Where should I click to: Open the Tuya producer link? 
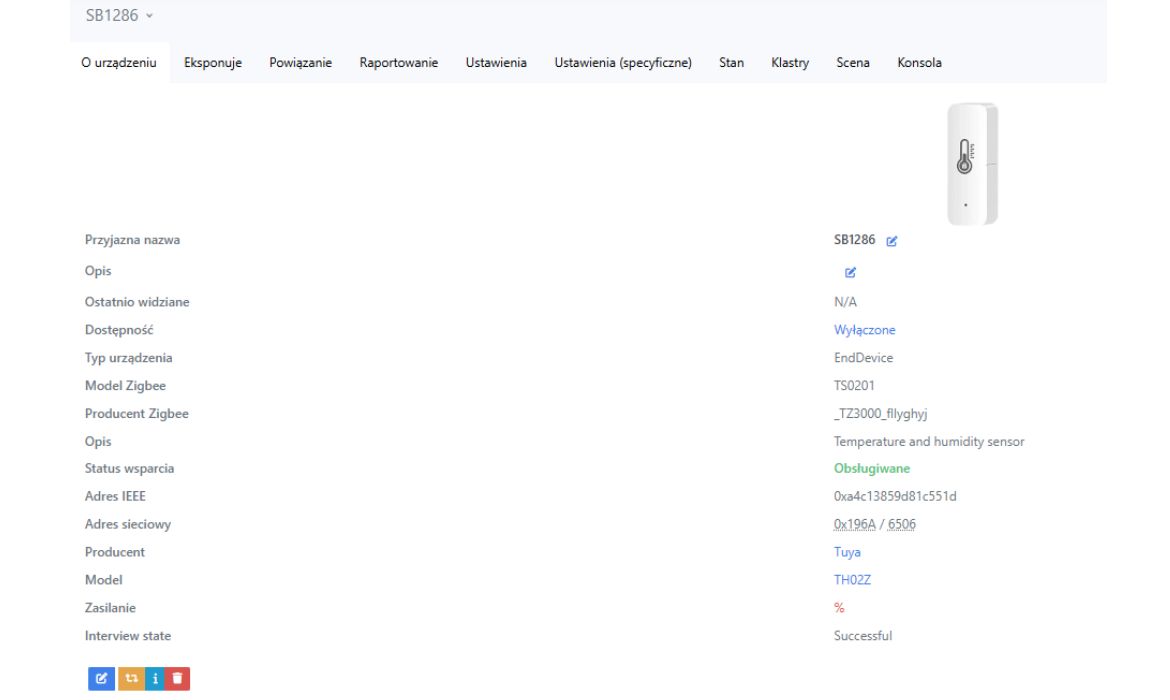click(x=847, y=552)
